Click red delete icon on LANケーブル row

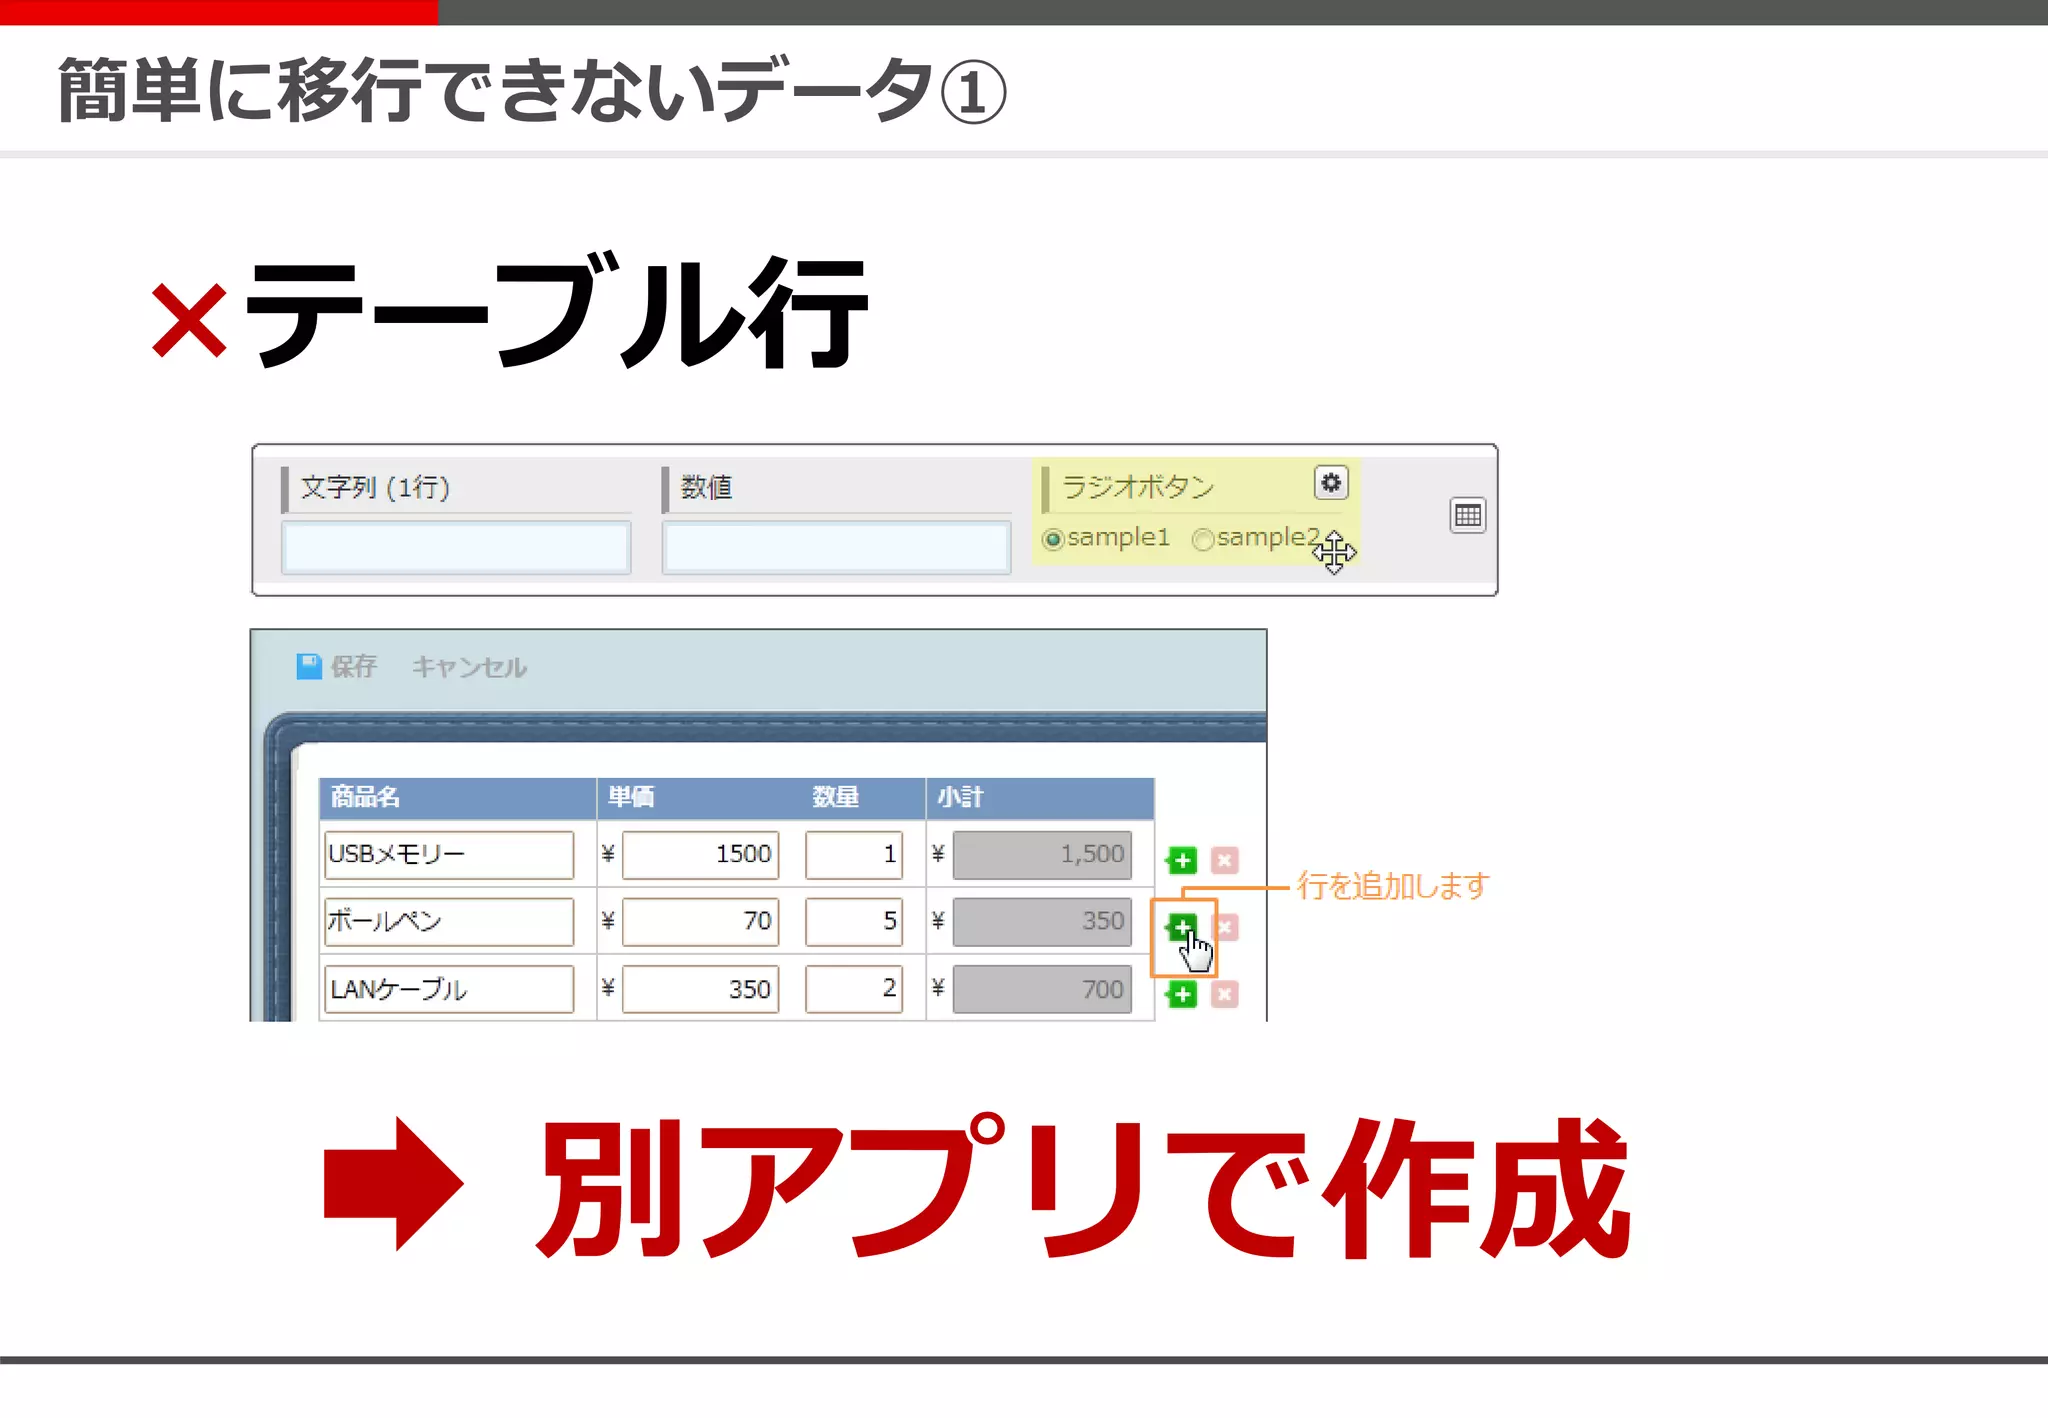[1224, 994]
